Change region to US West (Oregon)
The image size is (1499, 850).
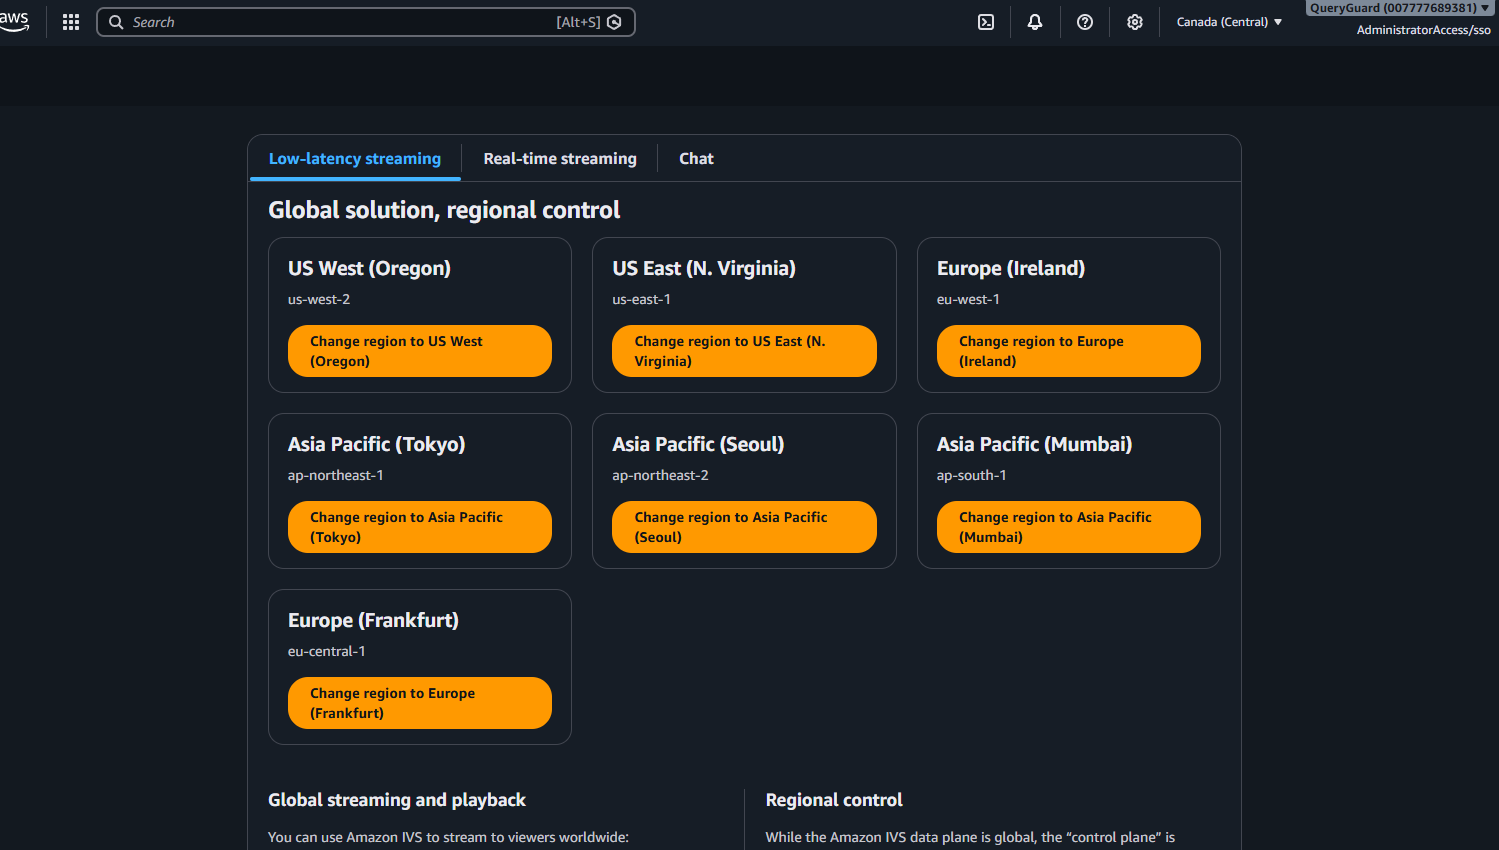point(420,351)
